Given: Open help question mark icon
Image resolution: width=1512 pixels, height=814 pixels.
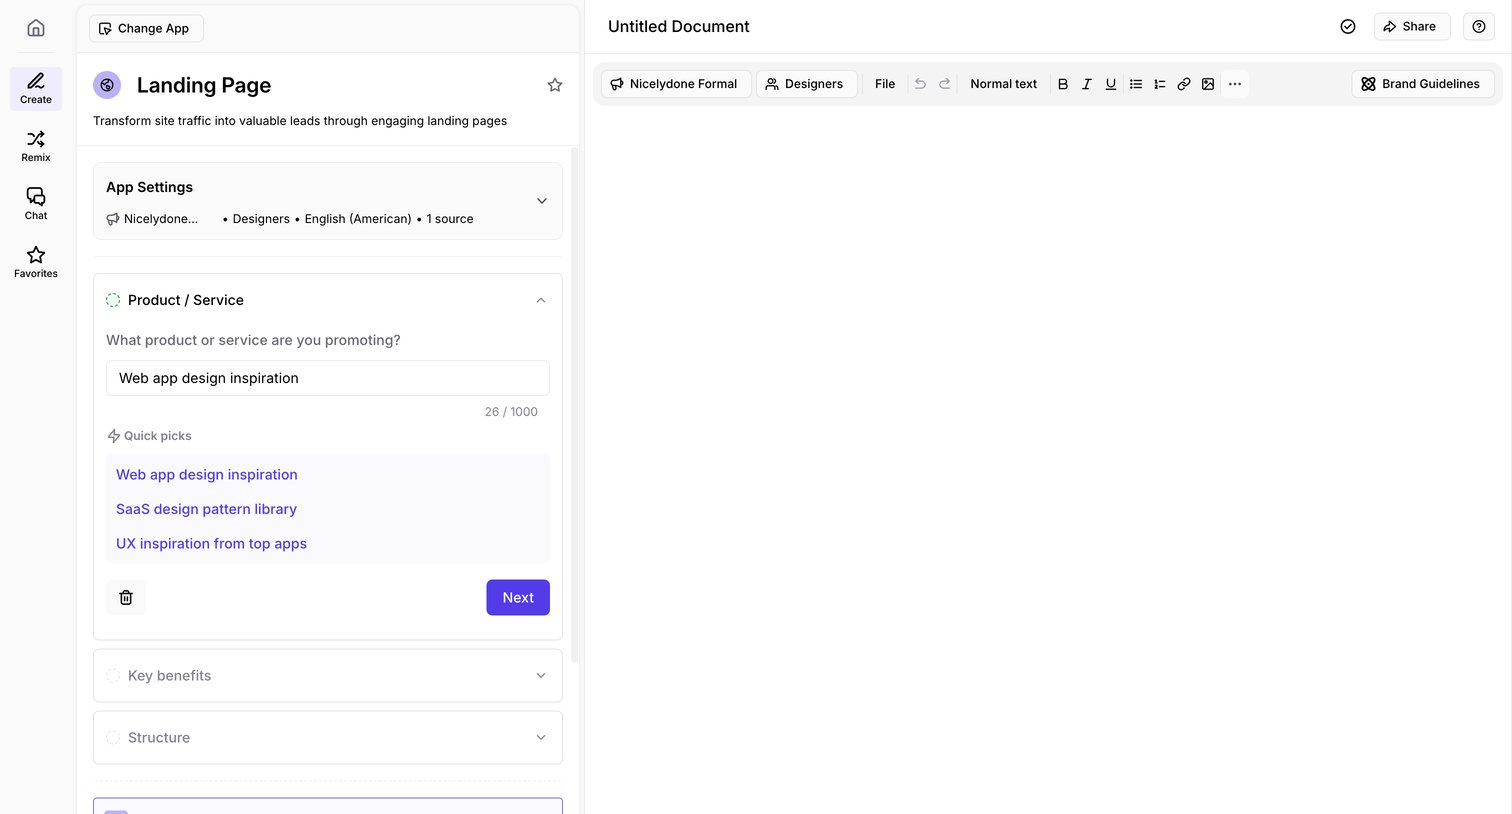Looking at the screenshot, I should 1479,27.
